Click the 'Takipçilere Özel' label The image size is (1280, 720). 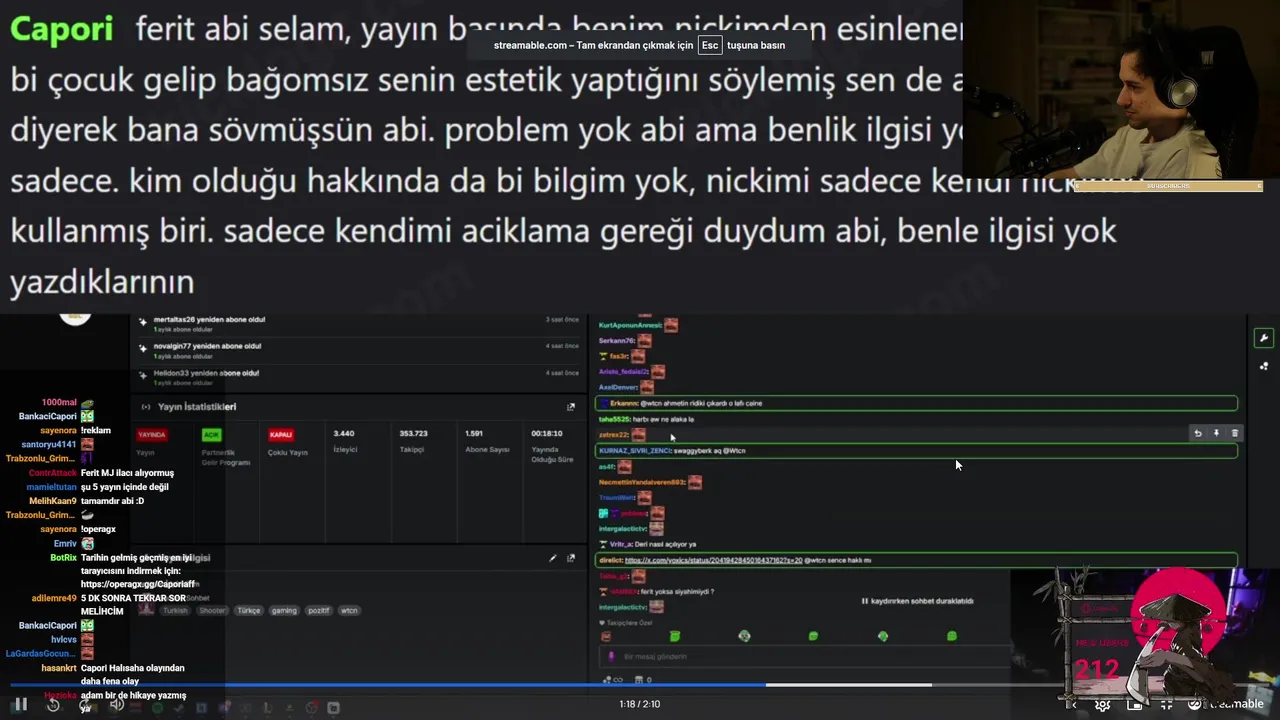point(626,622)
